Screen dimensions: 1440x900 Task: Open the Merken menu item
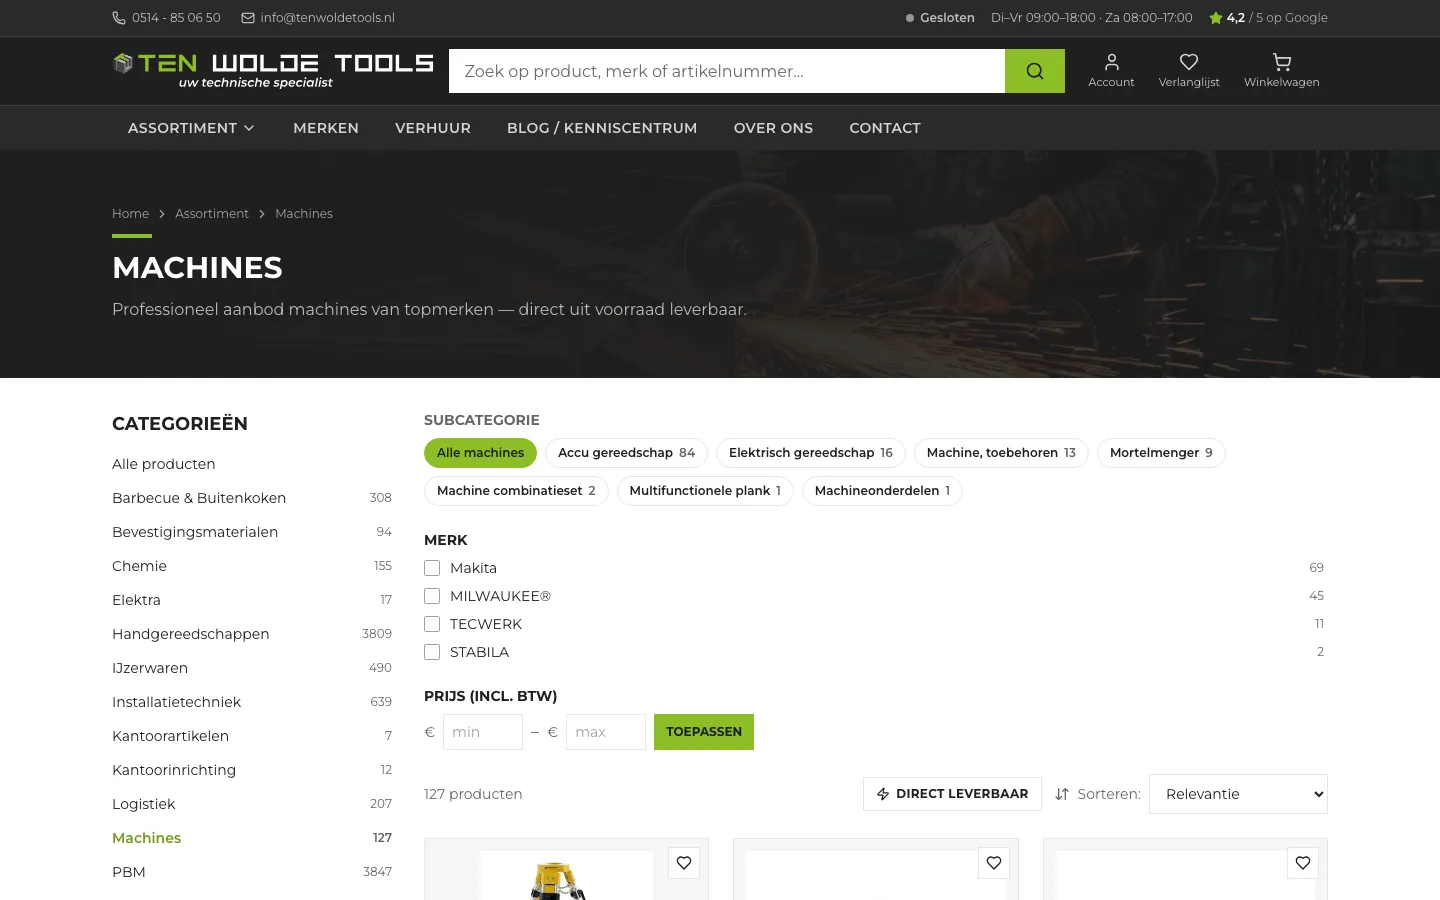(326, 128)
